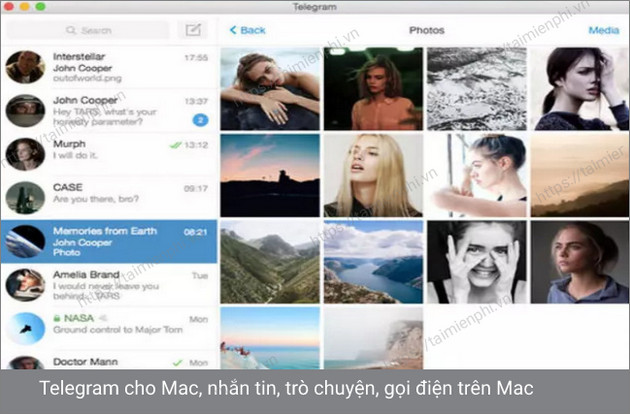Open photo of woman resting on rock

tap(270, 89)
